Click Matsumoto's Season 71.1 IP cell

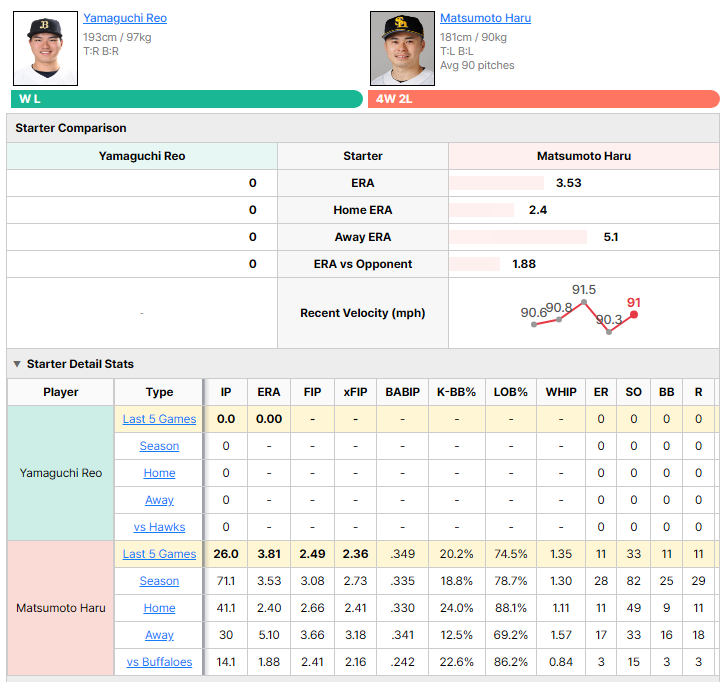[x=226, y=581]
